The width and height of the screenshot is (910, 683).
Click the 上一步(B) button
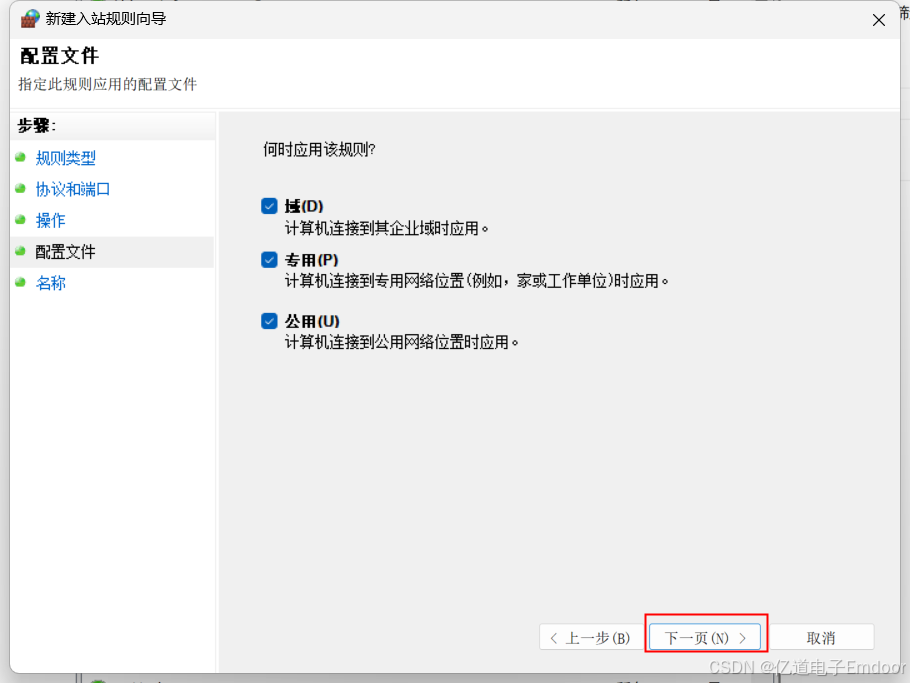click(x=588, y=636)
